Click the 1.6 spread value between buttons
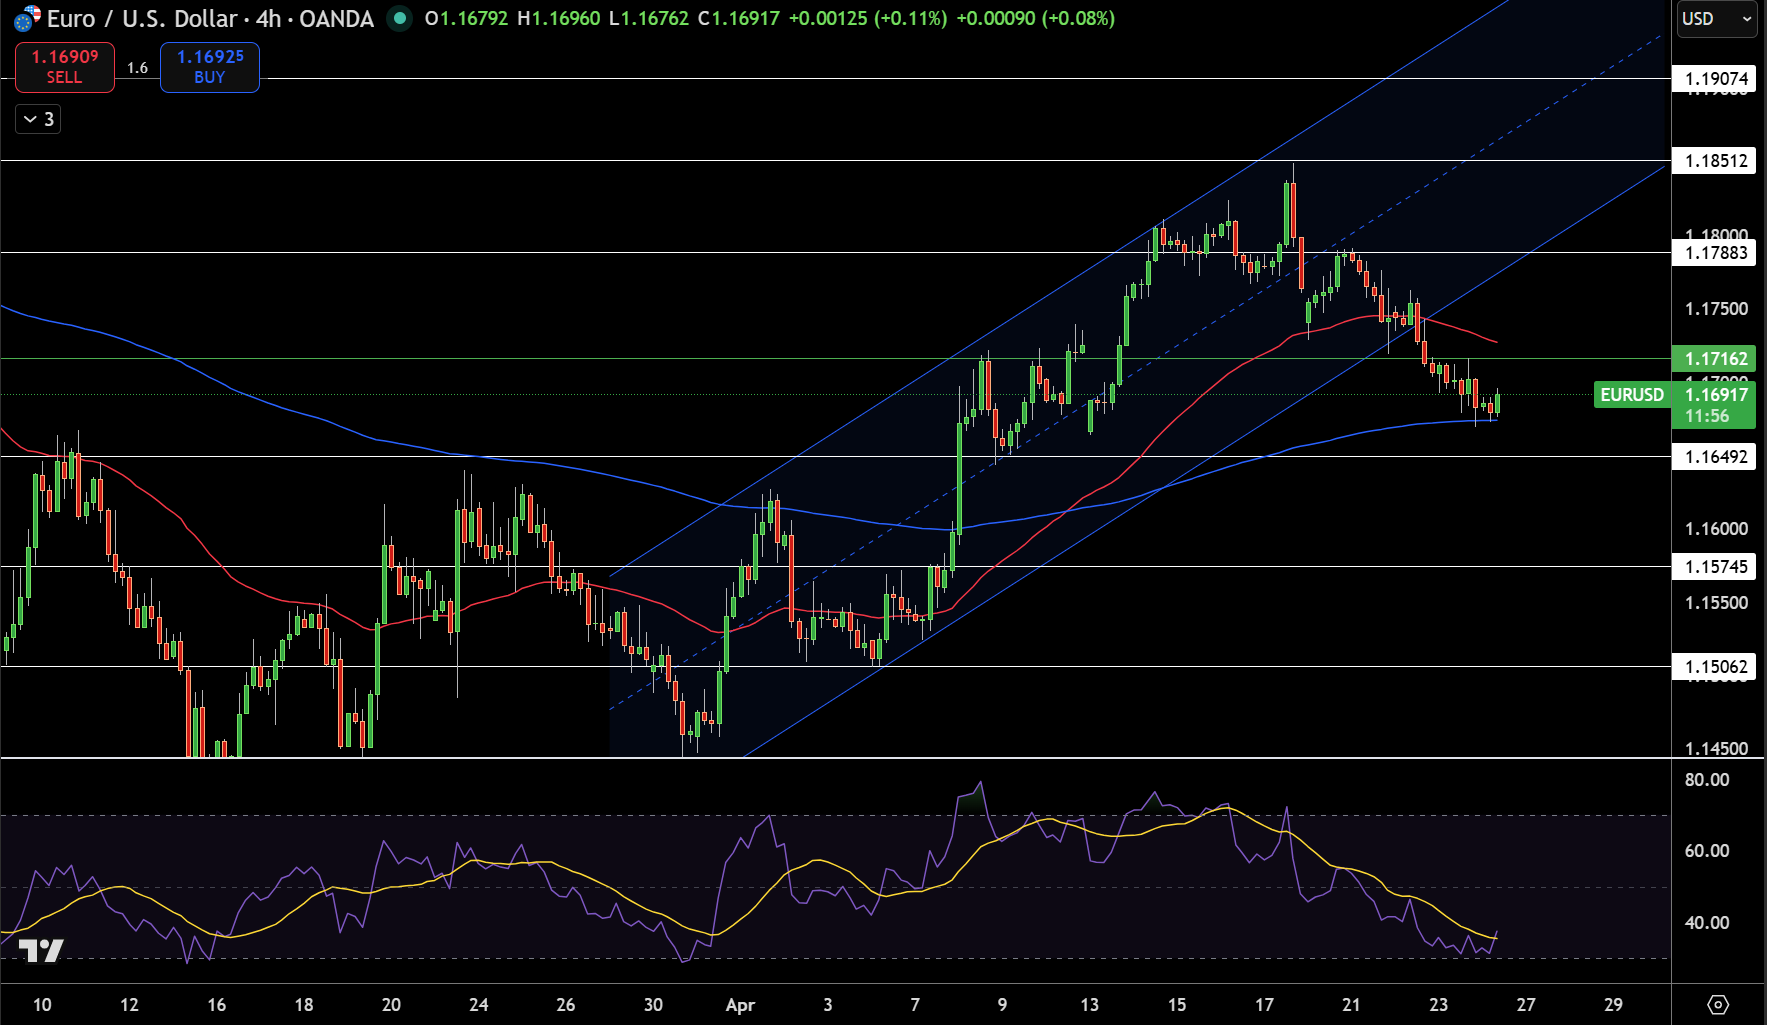Image resolution: width=1767 pixels, height=1025 pixels. [137, 68]
